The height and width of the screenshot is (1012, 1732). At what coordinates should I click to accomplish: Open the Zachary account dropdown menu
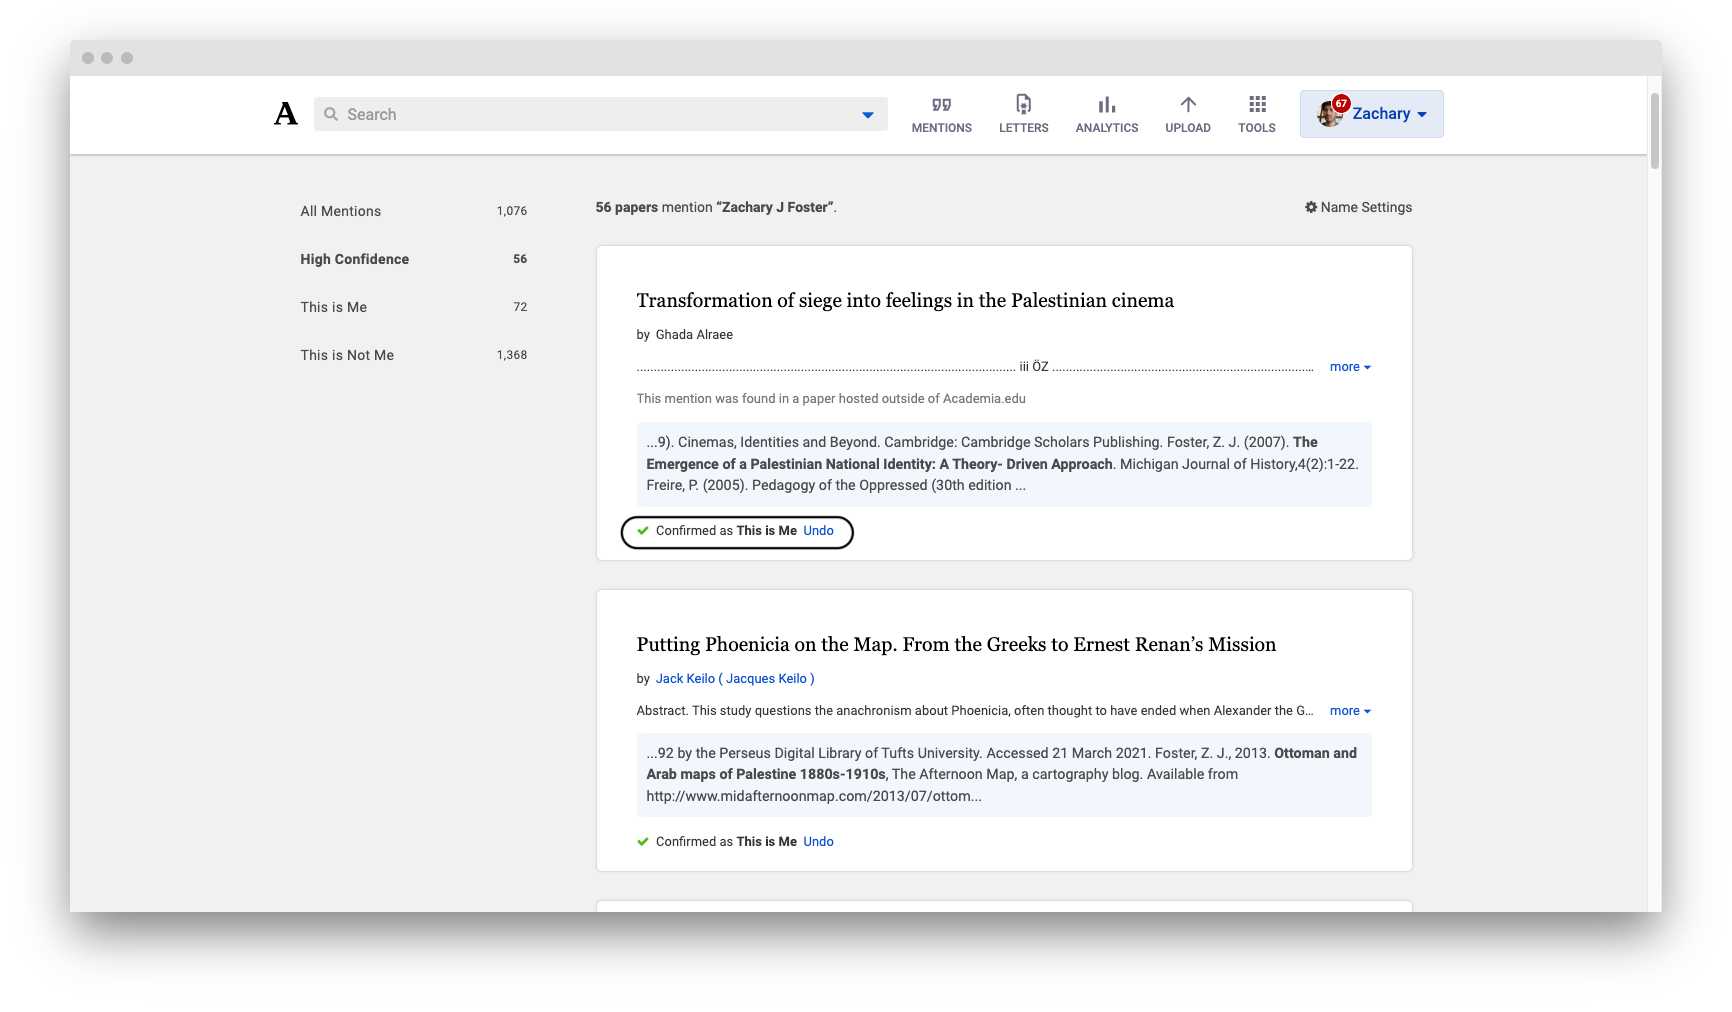[x=1371, y=114]
